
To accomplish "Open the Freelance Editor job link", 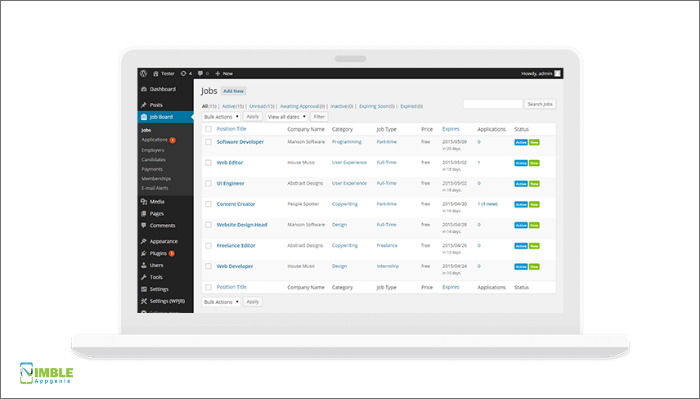I will point(236,245).
